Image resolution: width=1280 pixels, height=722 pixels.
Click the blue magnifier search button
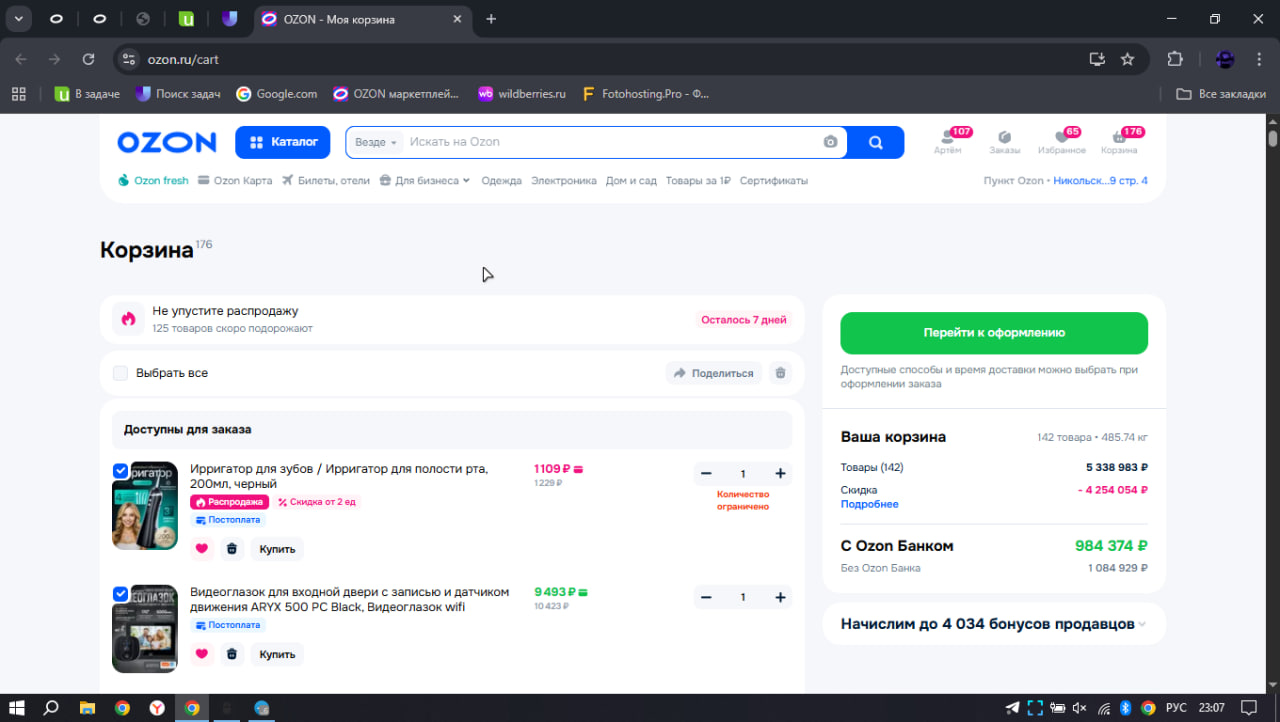click(x=875, y=142)
